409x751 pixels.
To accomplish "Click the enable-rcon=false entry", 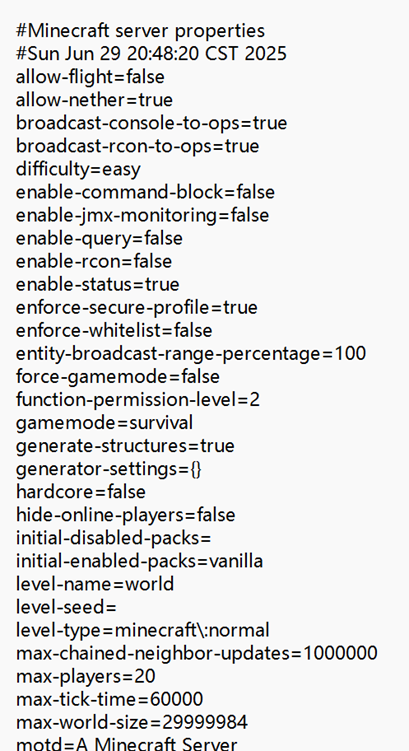I will pos(94,262).
